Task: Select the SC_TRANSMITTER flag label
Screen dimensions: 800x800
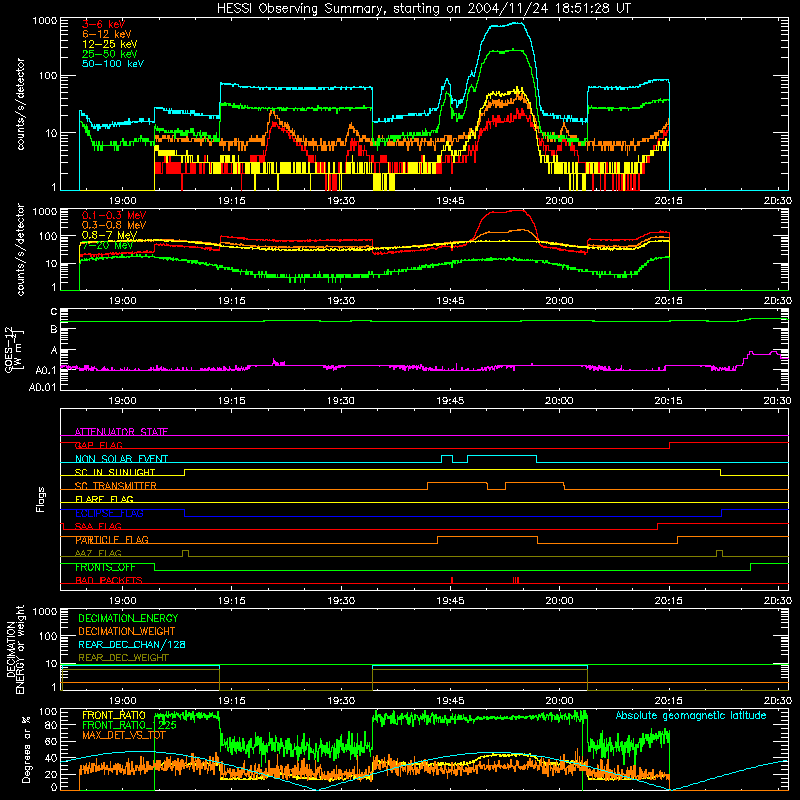Action: tap(116, 486)
